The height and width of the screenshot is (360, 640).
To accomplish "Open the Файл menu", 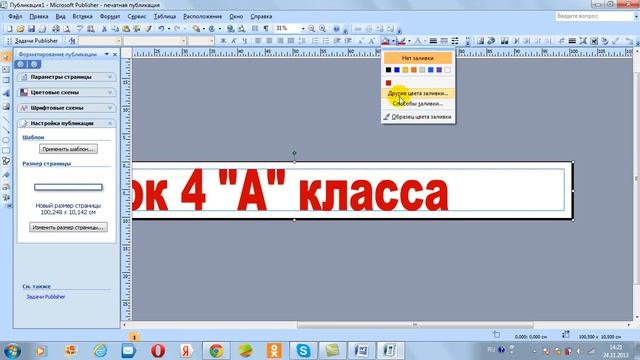I will pyautogui.click(x=15, y=16).
